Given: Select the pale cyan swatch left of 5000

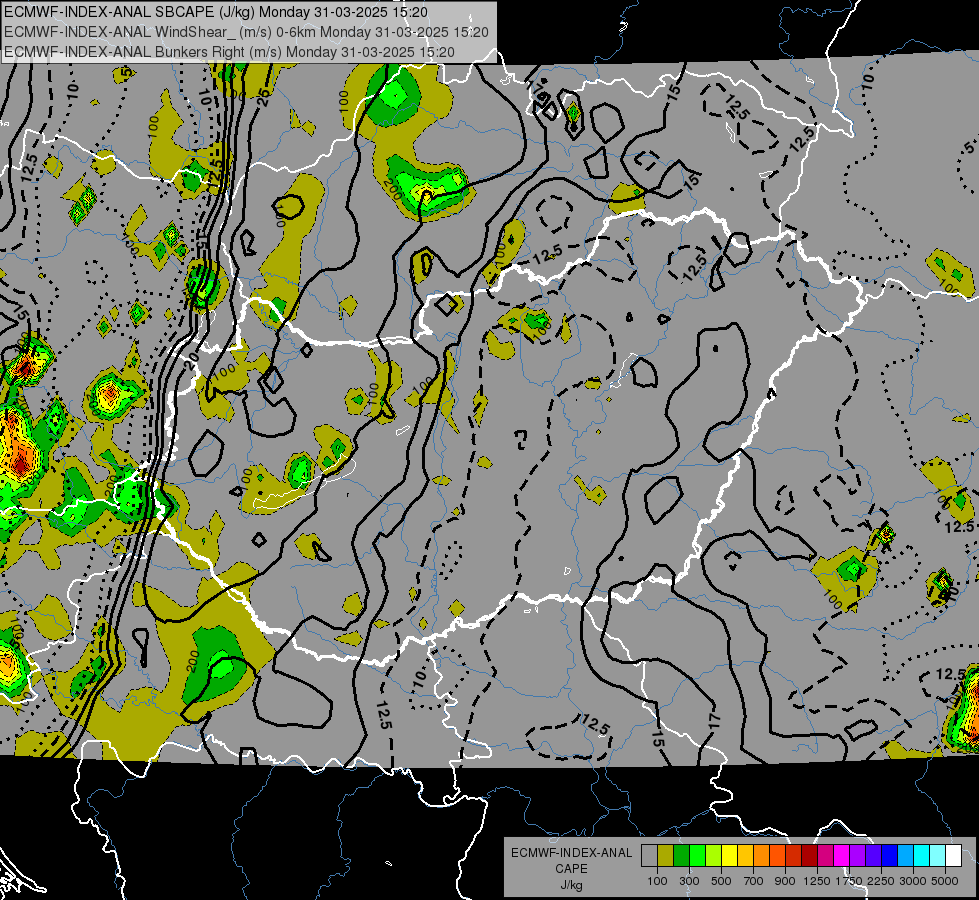Looking at the screenshot, I should click(x=938, y=855).
